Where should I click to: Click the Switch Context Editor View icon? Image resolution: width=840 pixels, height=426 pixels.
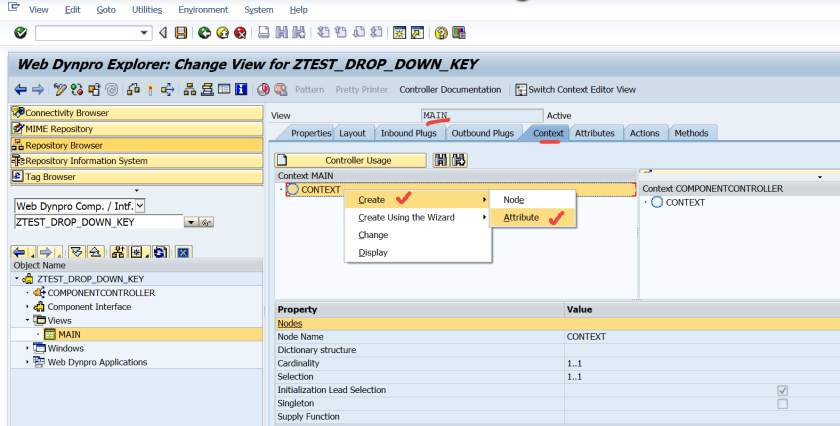521,90
